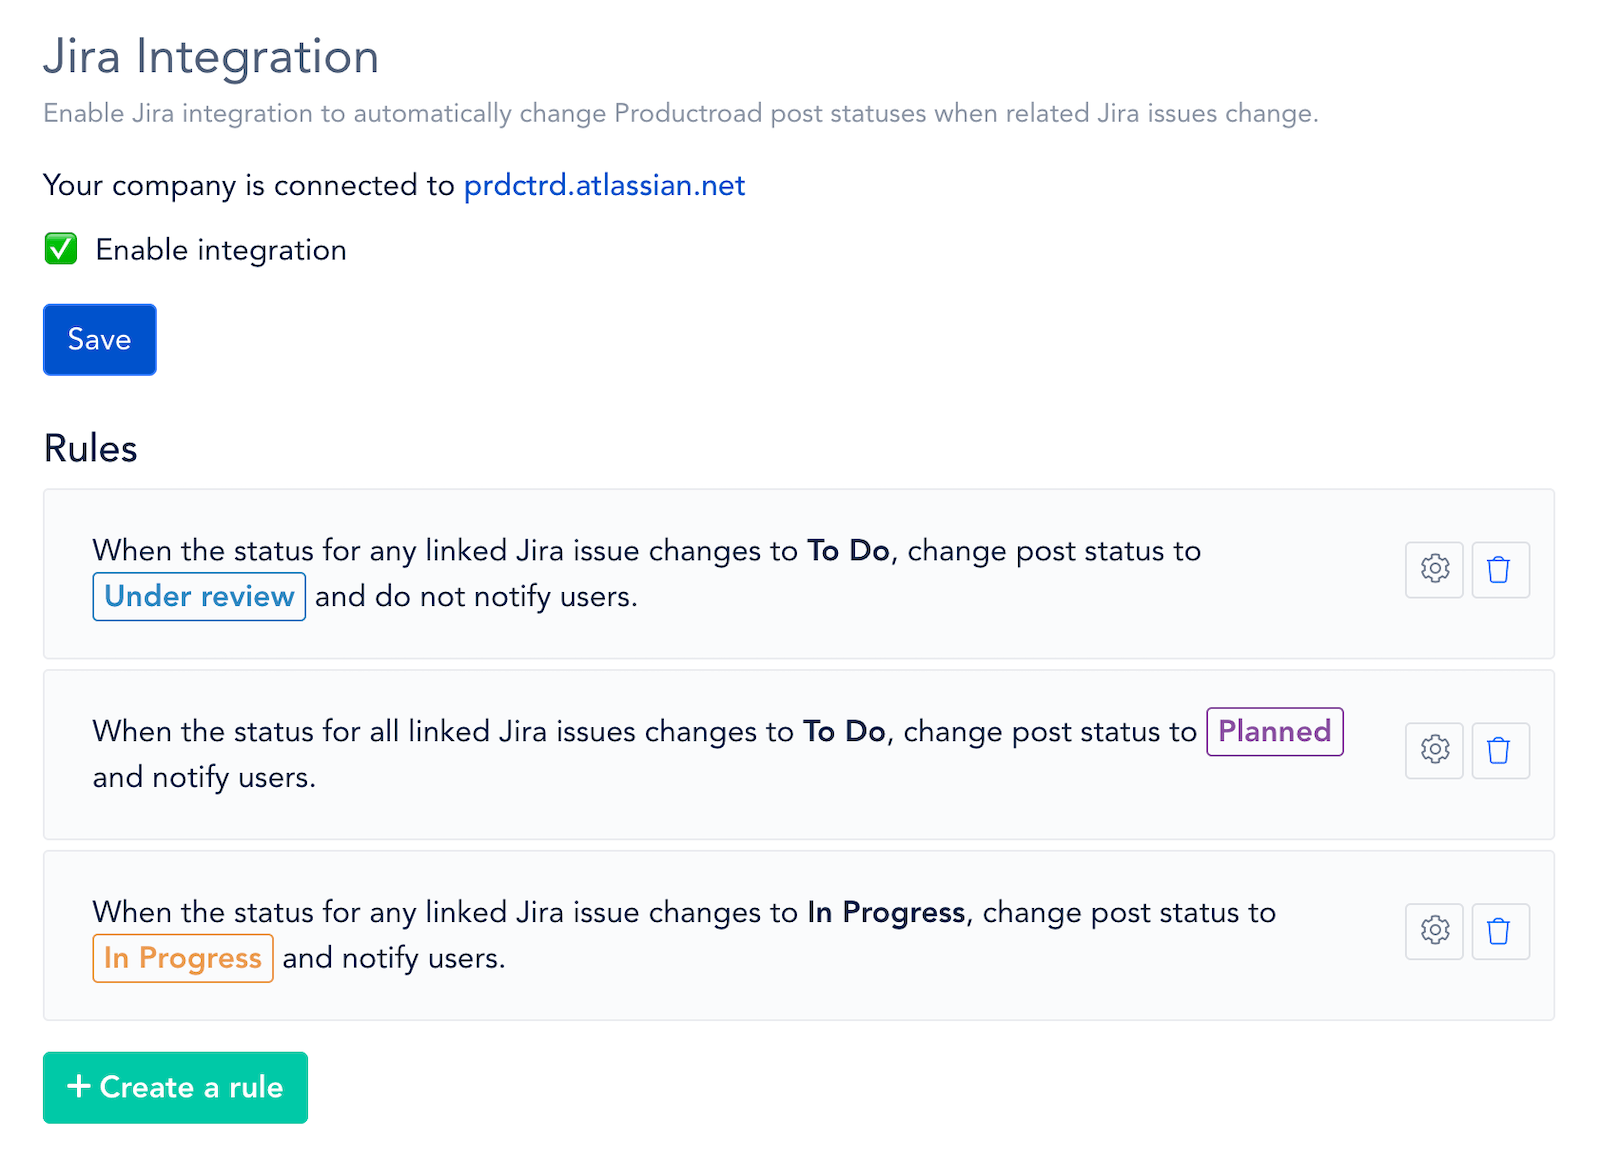The width and height of the screenshot is (1600, 1161).
Task: Click the Enable integration label
Action: pyautogui.click(x=221, y=250)
